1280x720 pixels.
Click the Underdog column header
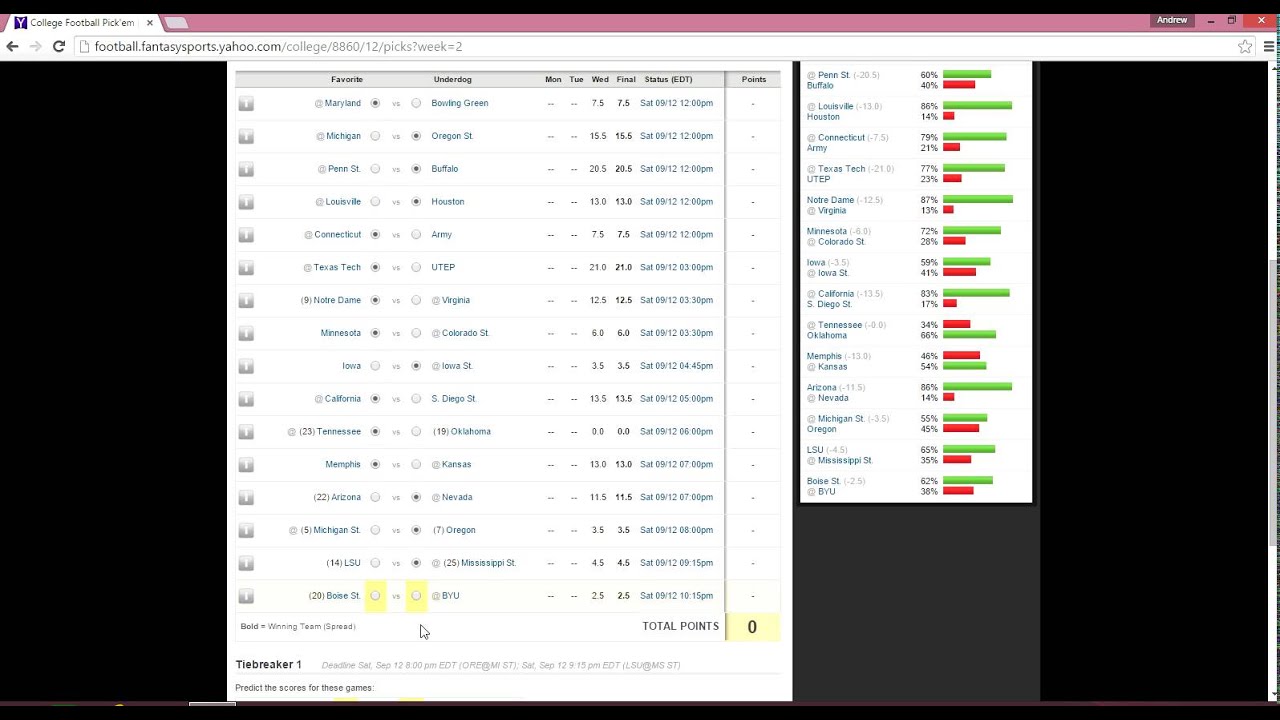(453, 79)
